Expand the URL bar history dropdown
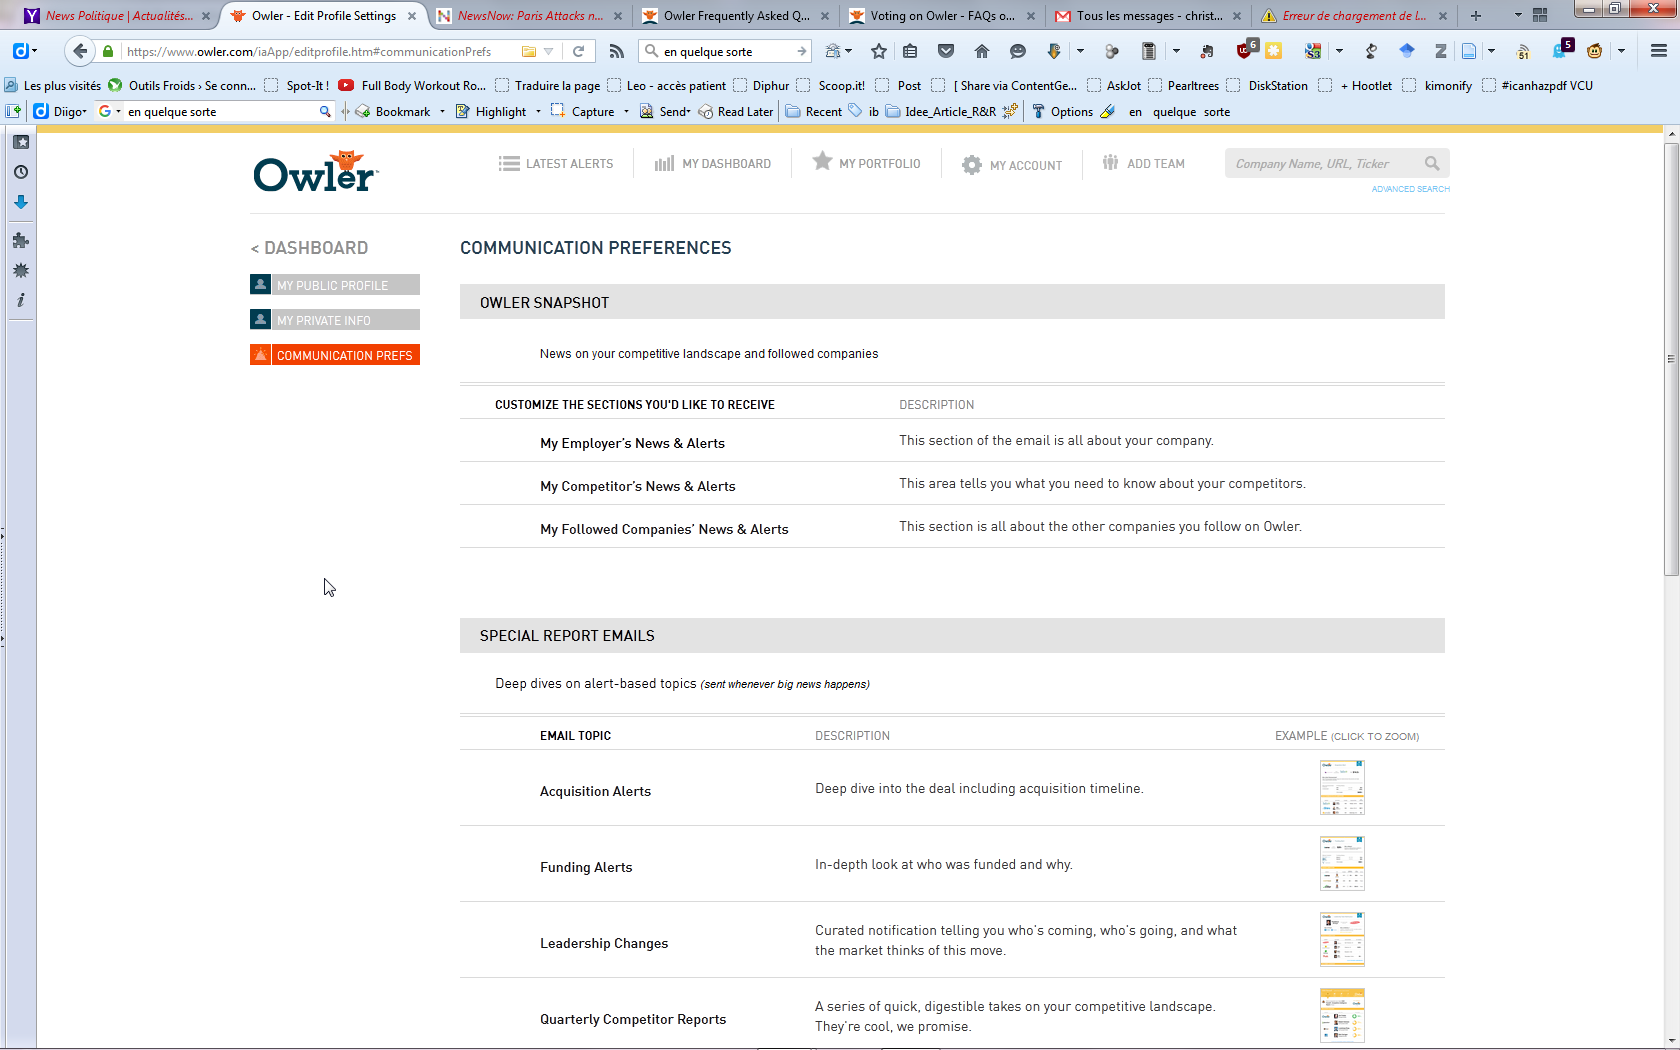 [548, 51]
